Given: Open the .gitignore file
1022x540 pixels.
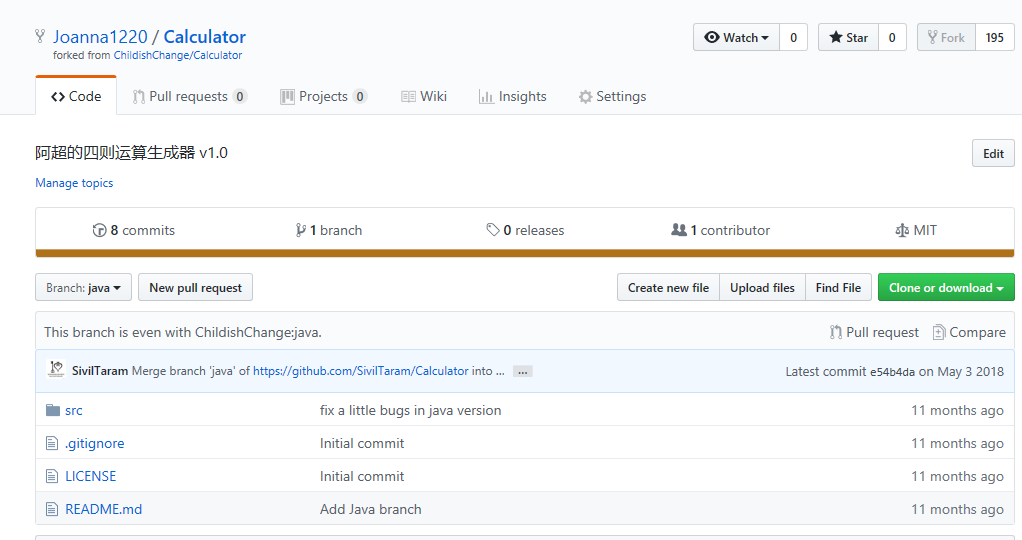Looking at the screenshot, I should click(x=95, y=443).
